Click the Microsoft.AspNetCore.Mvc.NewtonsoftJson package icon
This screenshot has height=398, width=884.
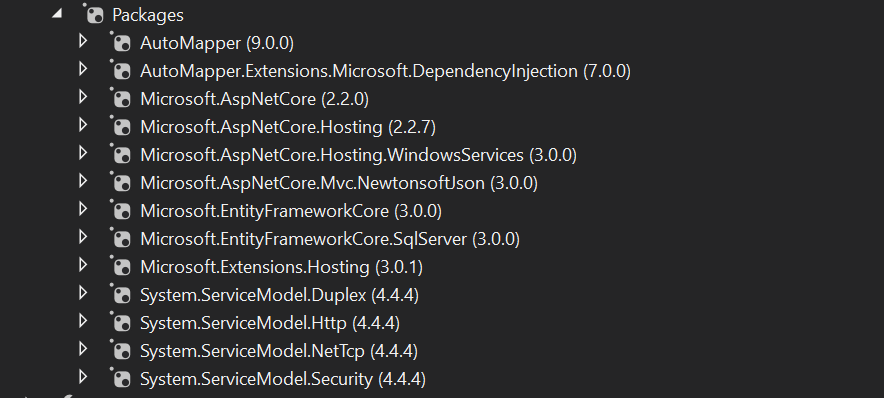[x=121, y=182]
